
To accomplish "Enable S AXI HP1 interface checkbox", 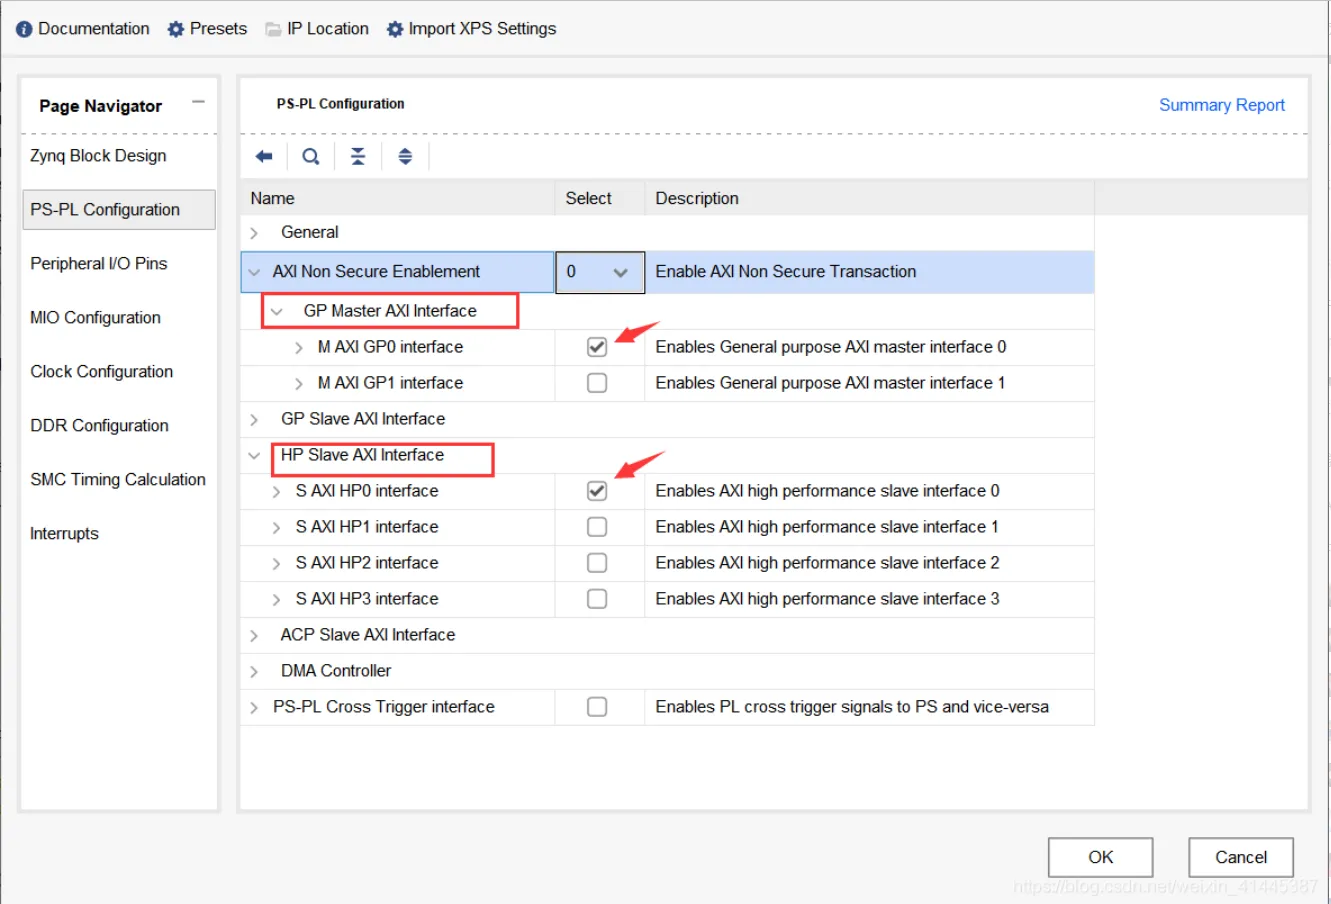I will pyautogui.click(x=597, y=527).
